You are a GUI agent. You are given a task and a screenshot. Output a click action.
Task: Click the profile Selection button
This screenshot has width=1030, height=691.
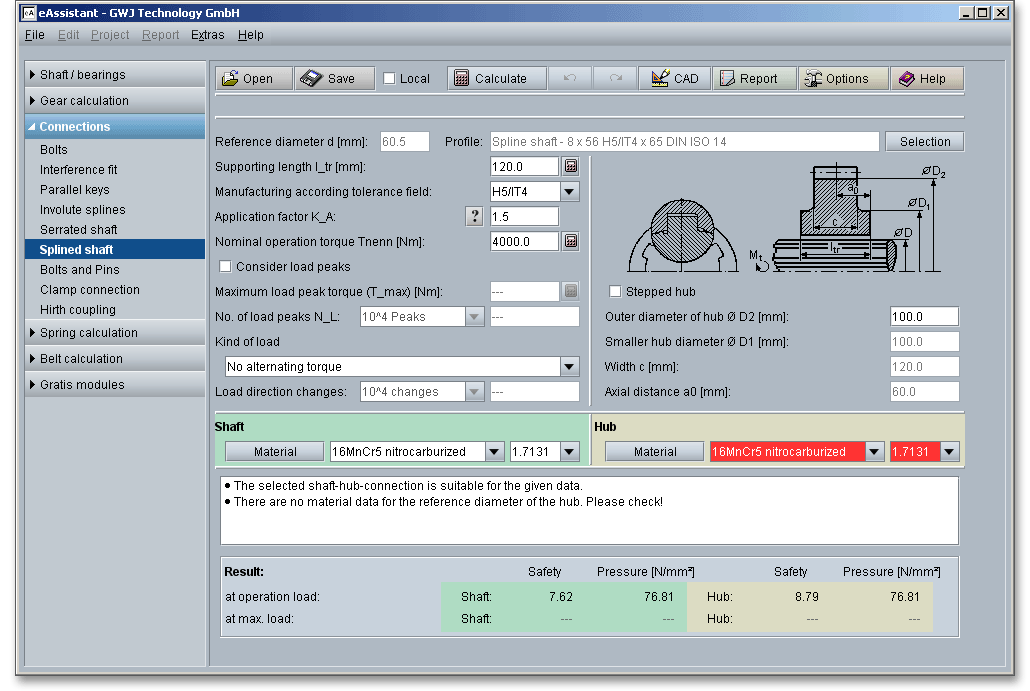pyautogui.click(x=924, y=142)
